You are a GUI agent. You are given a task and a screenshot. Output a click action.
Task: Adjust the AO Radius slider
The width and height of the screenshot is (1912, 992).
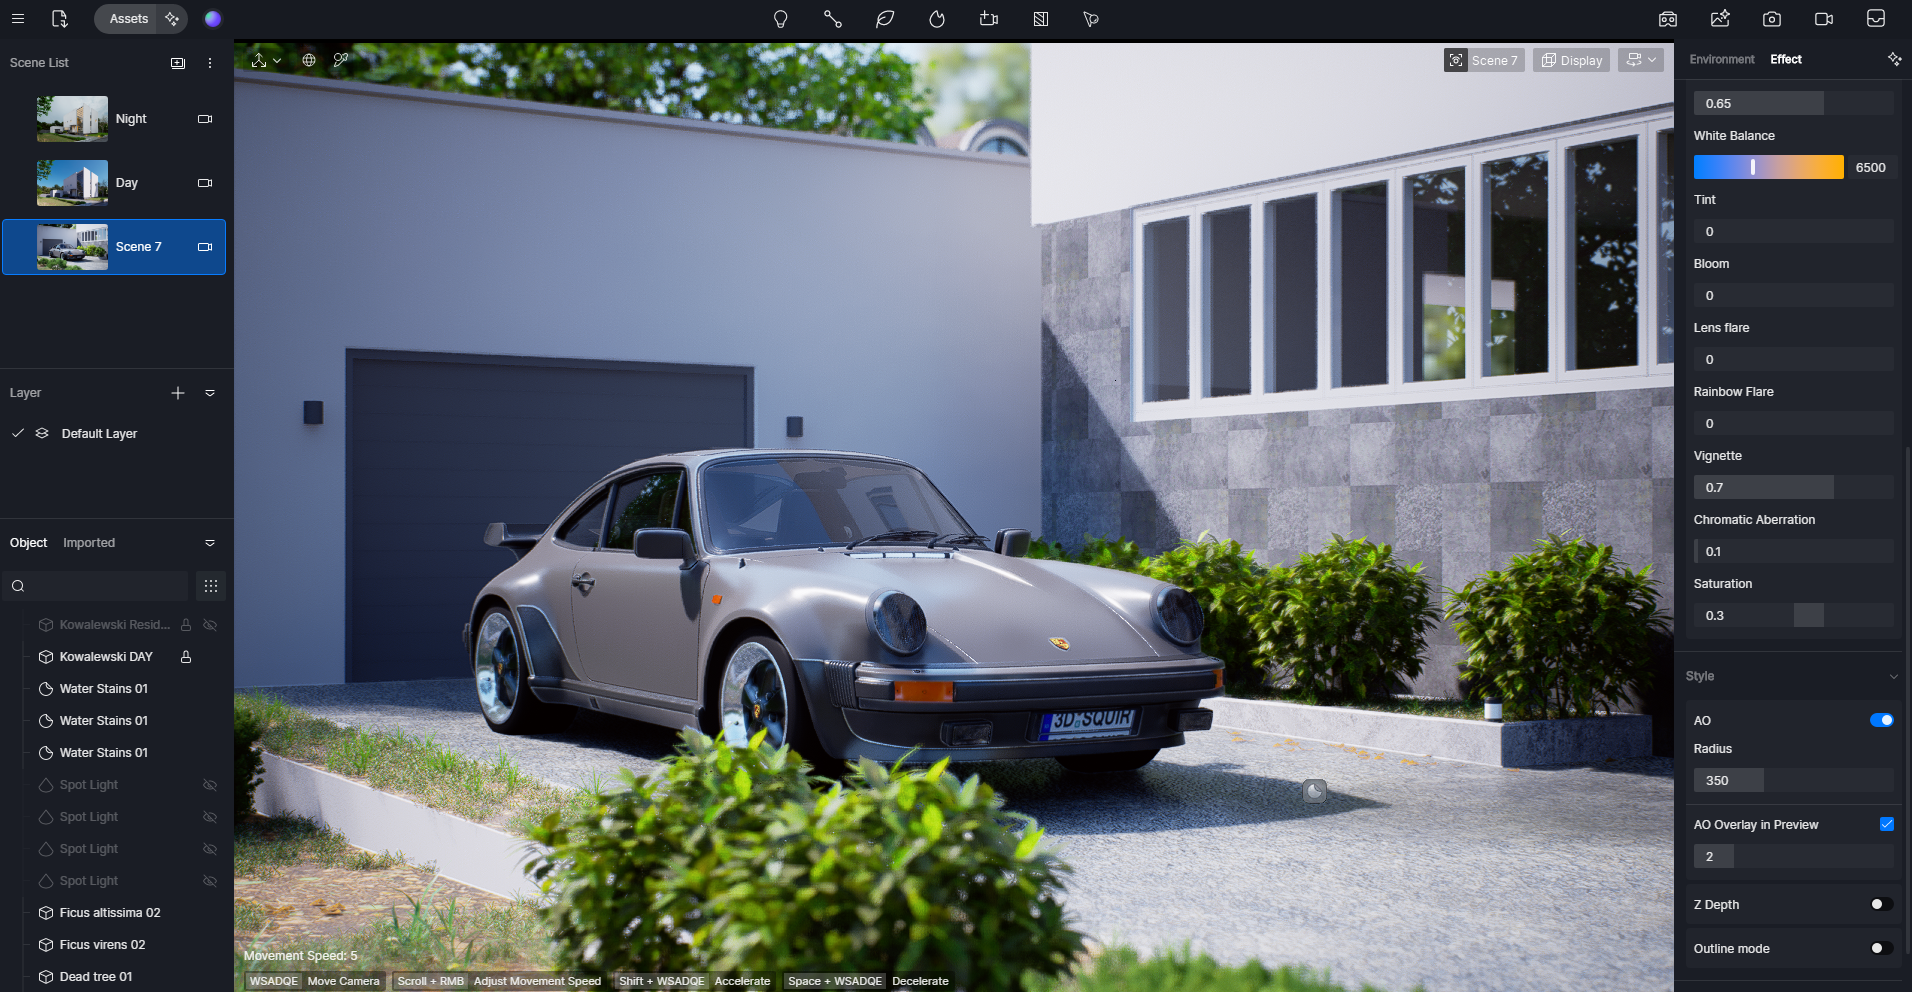tap(1794, 780)
